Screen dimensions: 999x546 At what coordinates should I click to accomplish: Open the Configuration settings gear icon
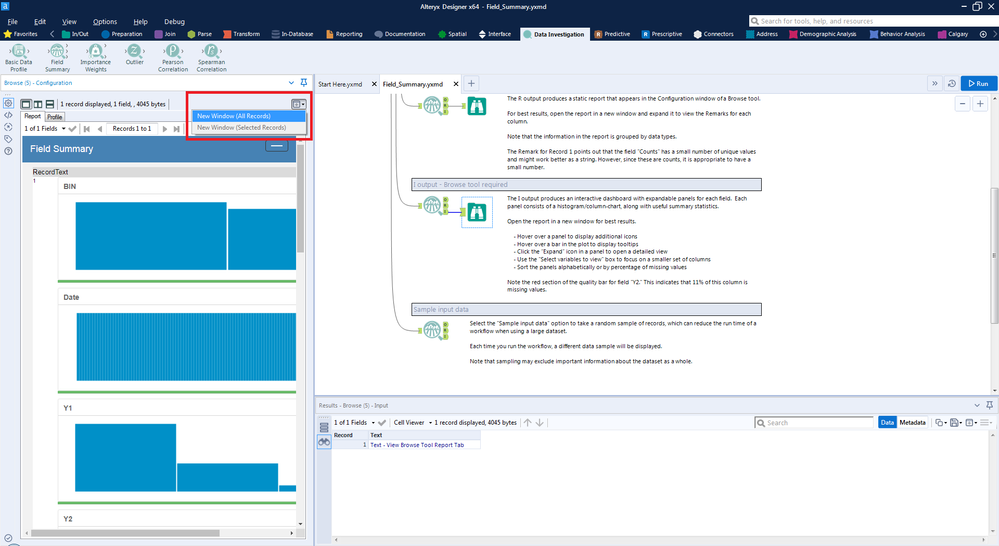tap(8, 103)
